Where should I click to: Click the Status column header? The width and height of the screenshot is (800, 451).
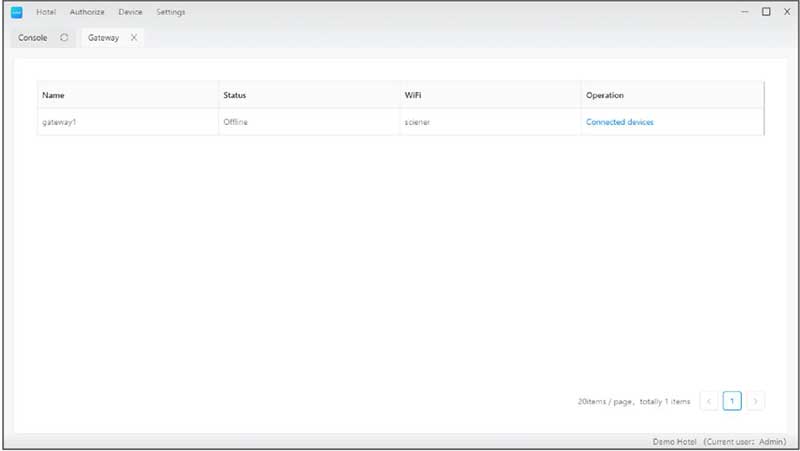[x=235, y=96]
